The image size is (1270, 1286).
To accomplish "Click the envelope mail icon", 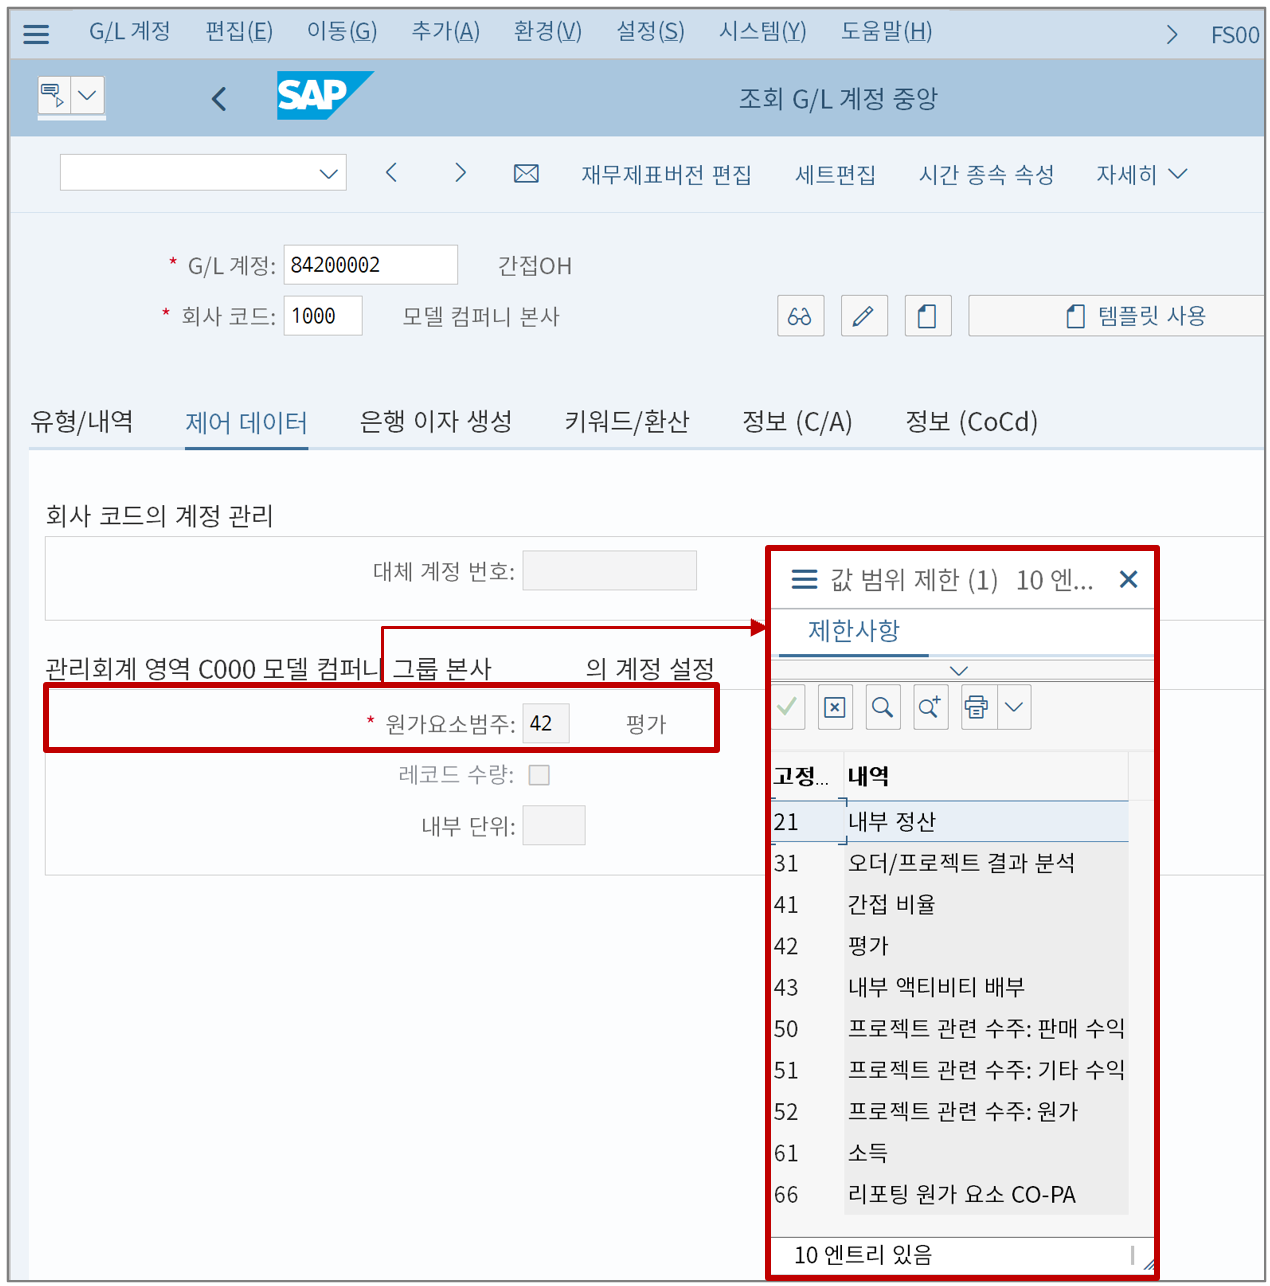I will click(x=527, y=174).
